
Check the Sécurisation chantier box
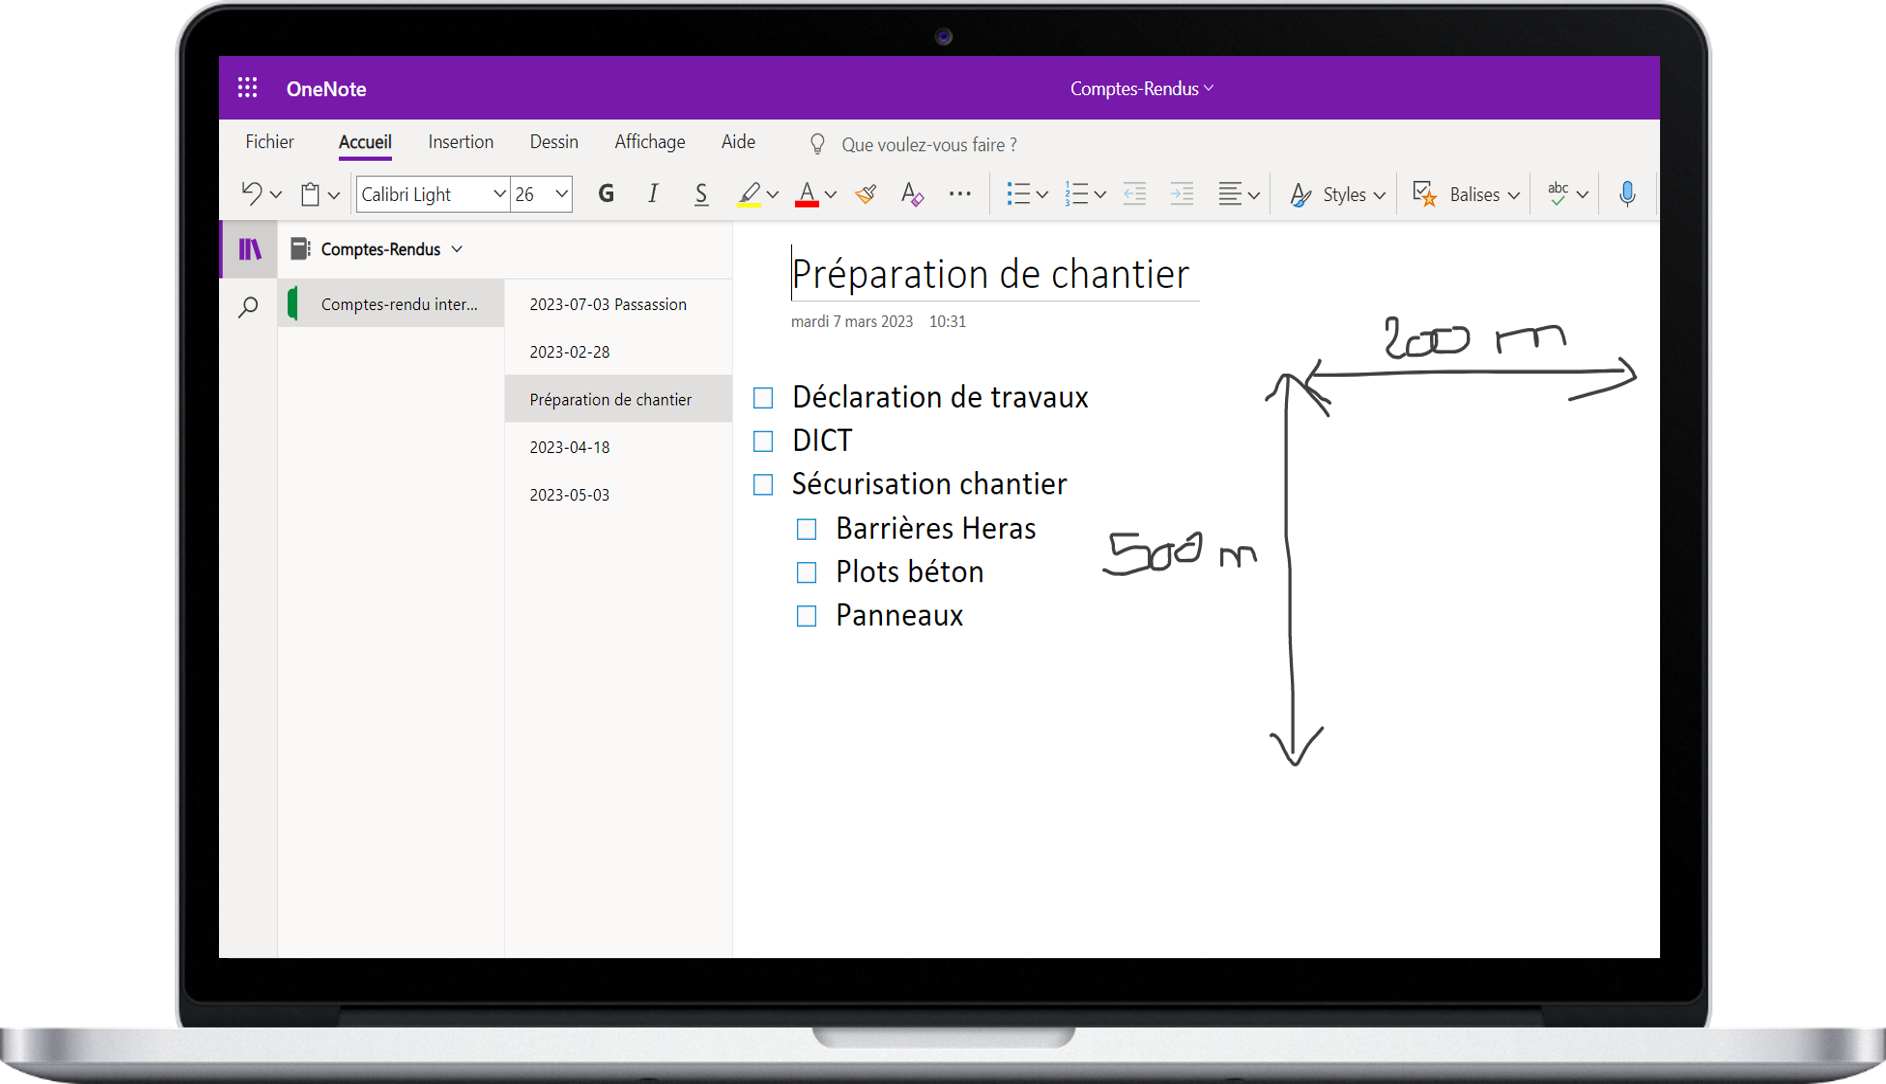tap(763, 485)
